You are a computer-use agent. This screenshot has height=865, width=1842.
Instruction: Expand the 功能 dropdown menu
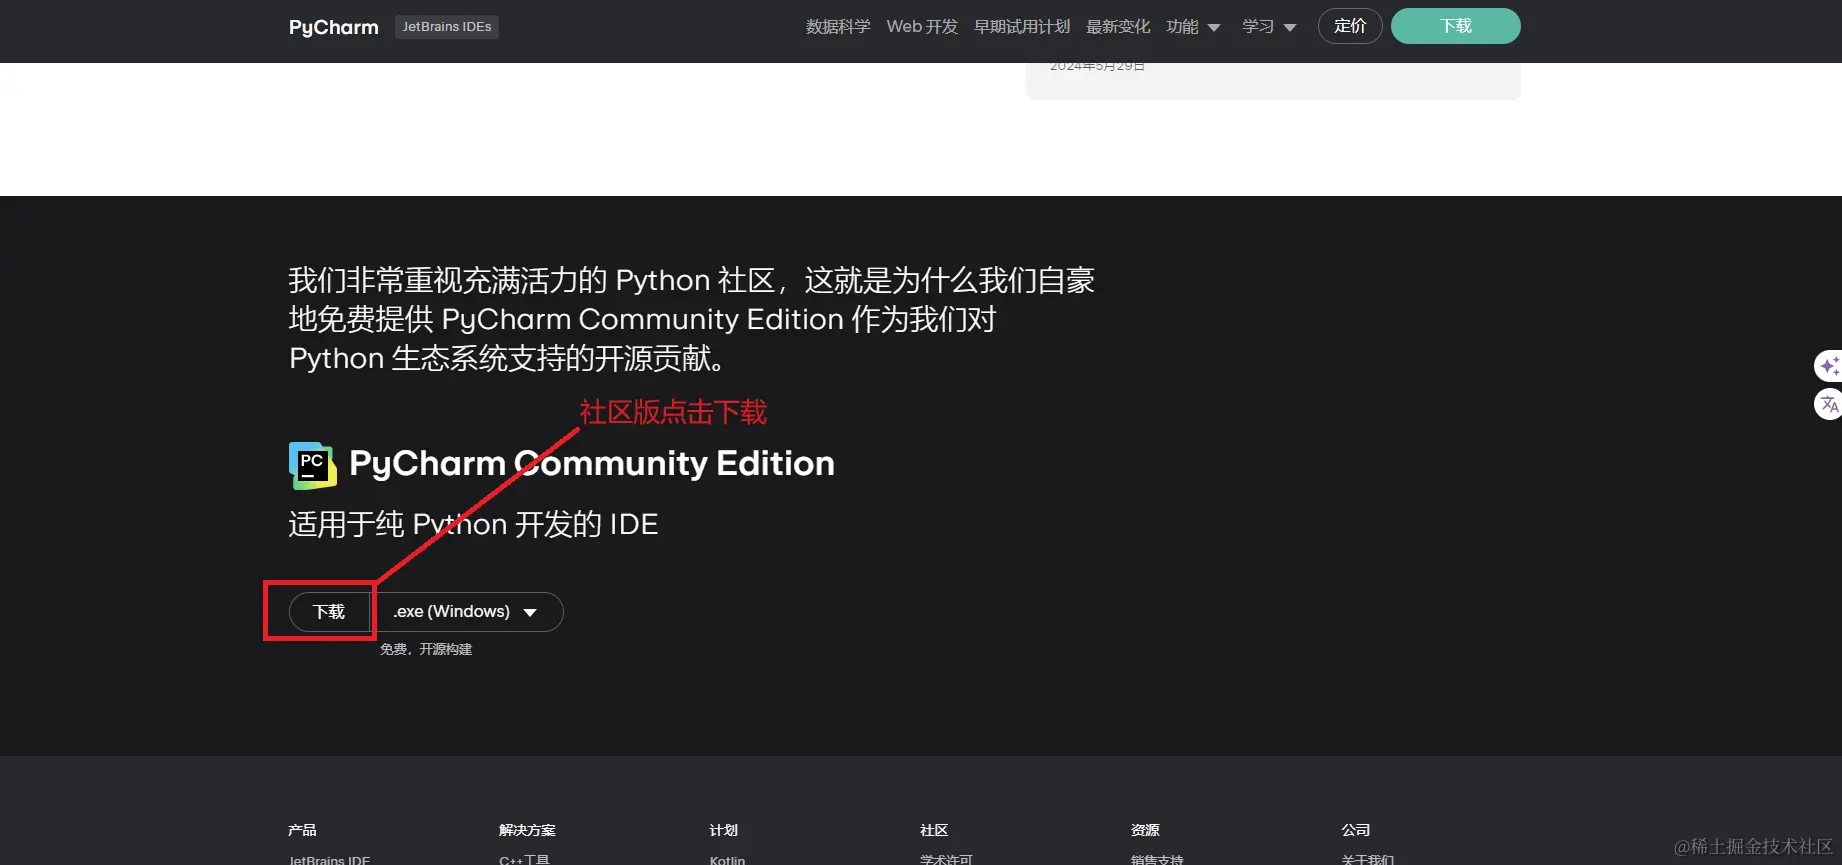pos(1193,27)
